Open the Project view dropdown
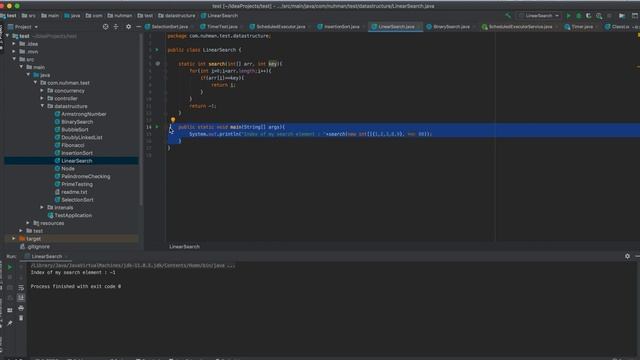Viewport: 640px width, 360px height. click(23, 27)
